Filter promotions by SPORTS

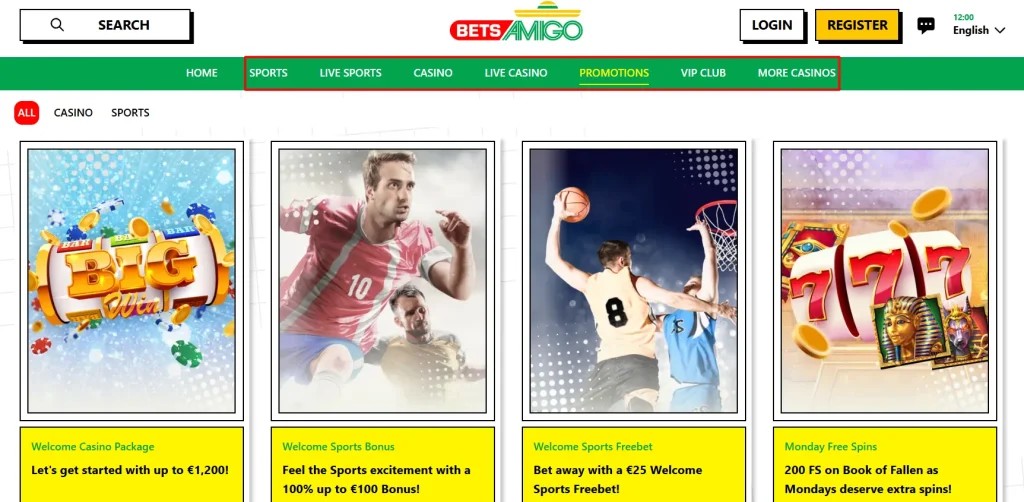[x=130, y=113]
